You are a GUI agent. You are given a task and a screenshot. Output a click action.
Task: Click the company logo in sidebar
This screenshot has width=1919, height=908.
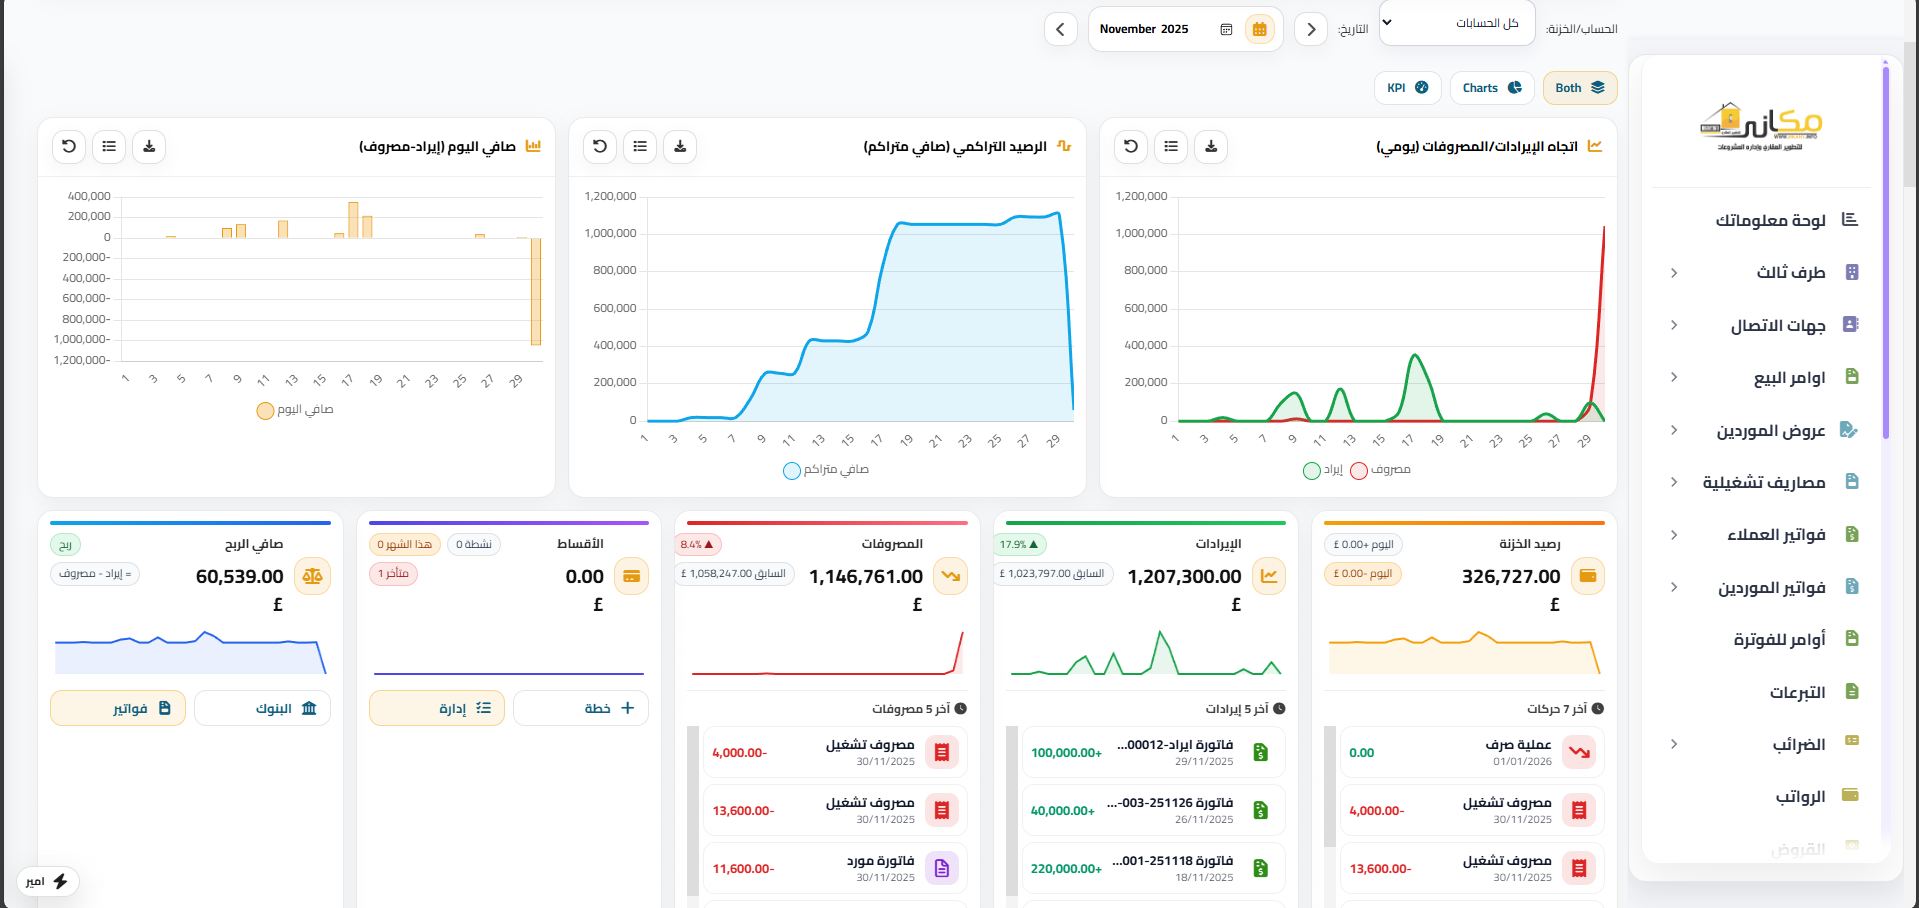(1760, 126)
